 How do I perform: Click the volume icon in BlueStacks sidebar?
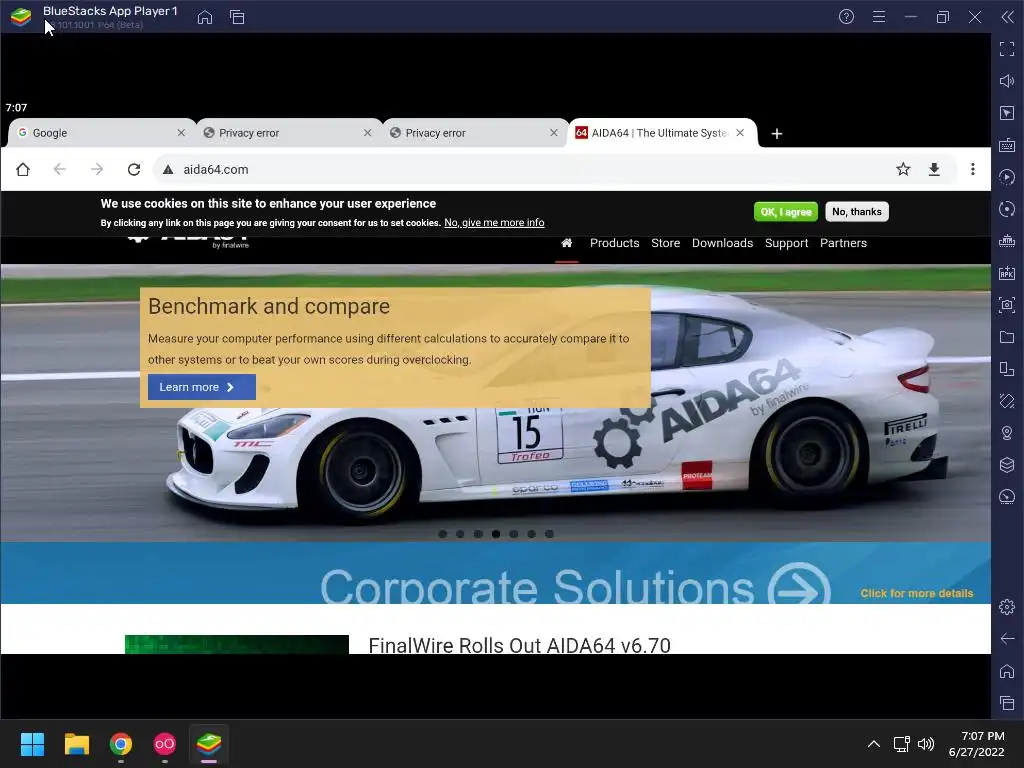coord(1007,81)
